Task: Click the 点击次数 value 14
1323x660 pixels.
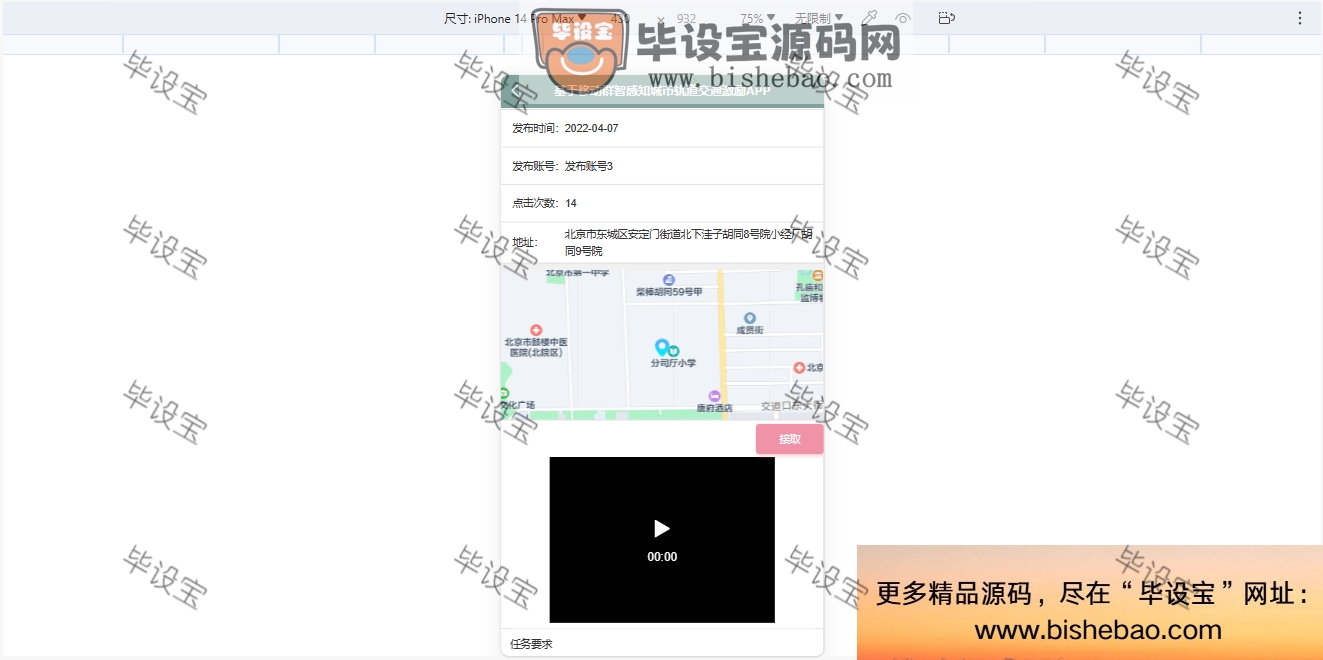Action: 571,203
